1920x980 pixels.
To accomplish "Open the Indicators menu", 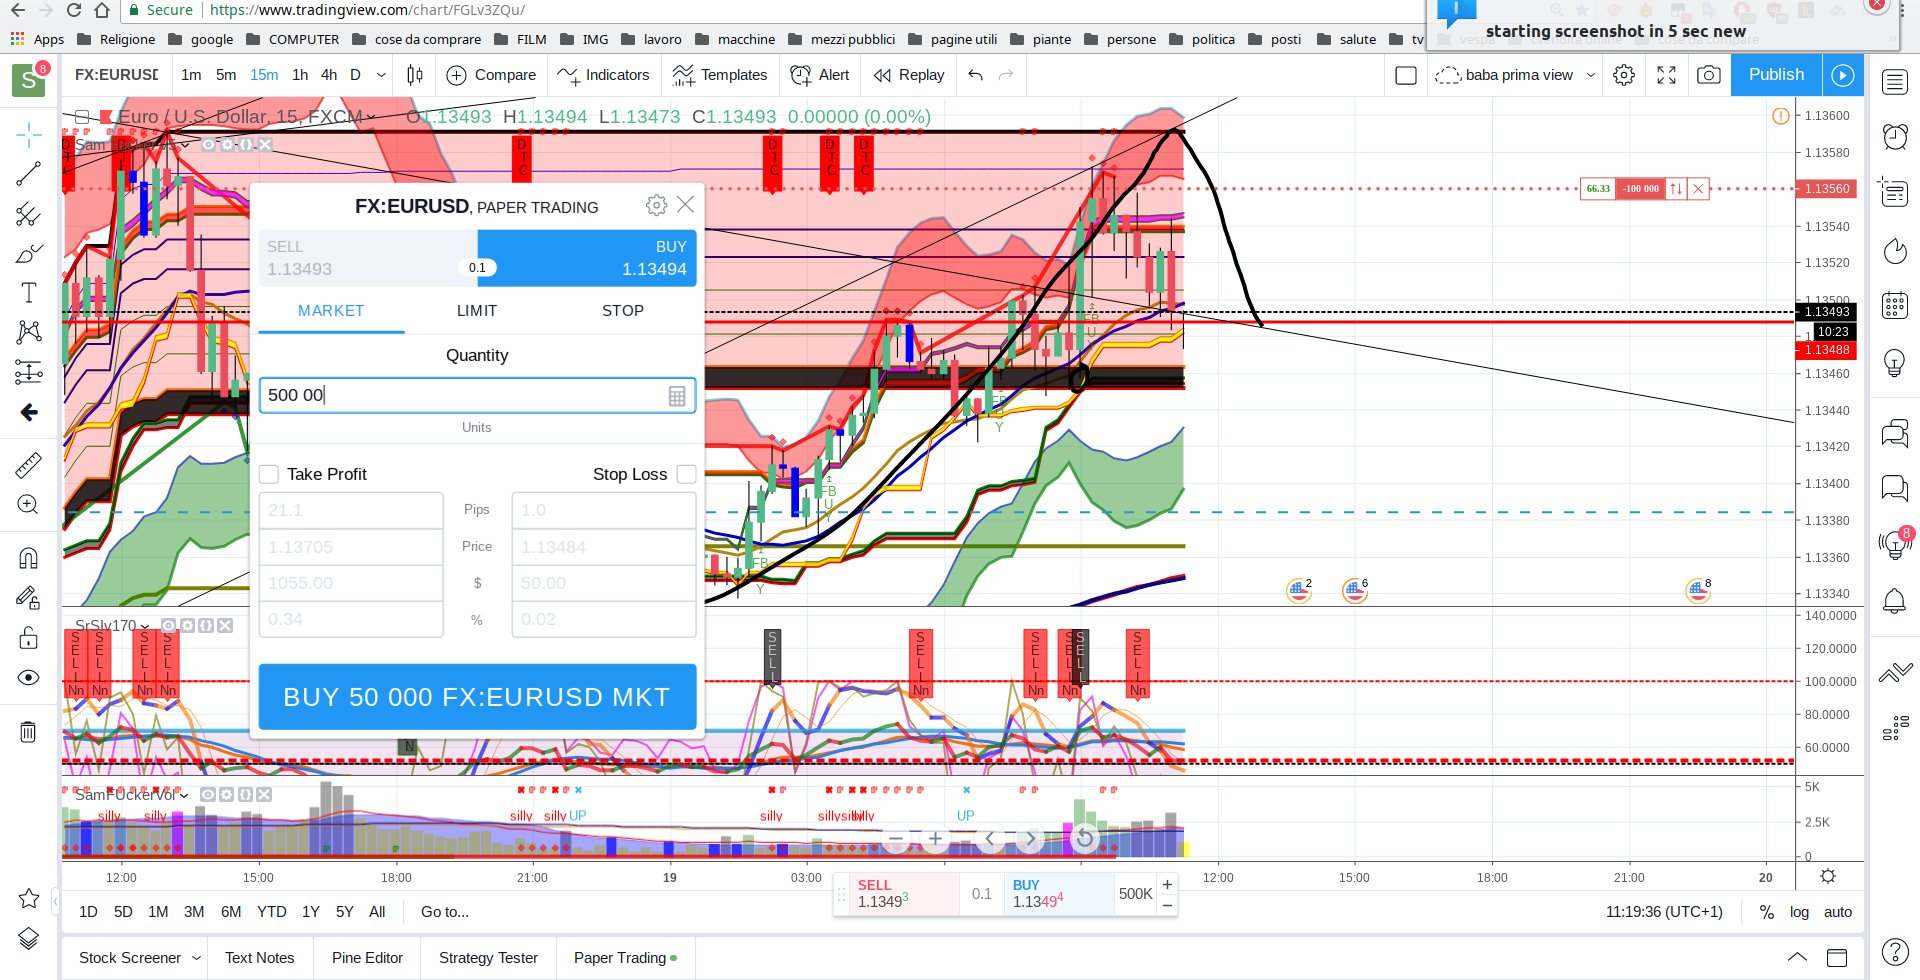I will [603, 75].
